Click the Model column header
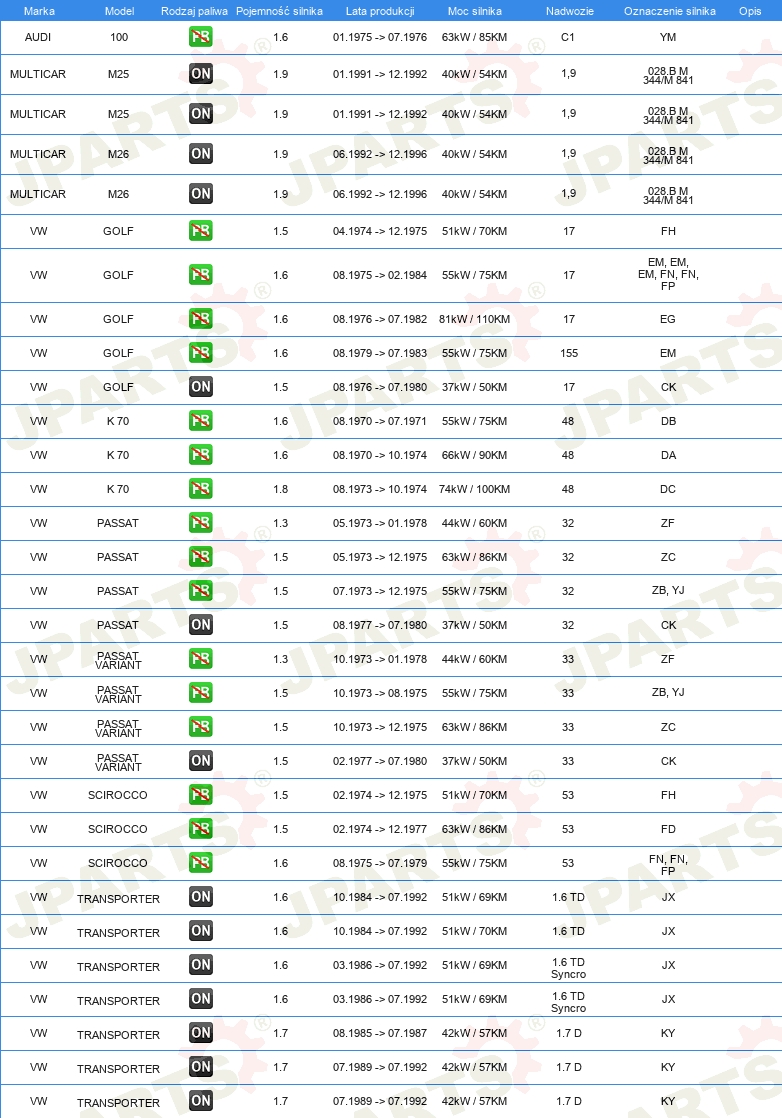Screen dimensions: 782x1118 119,11
